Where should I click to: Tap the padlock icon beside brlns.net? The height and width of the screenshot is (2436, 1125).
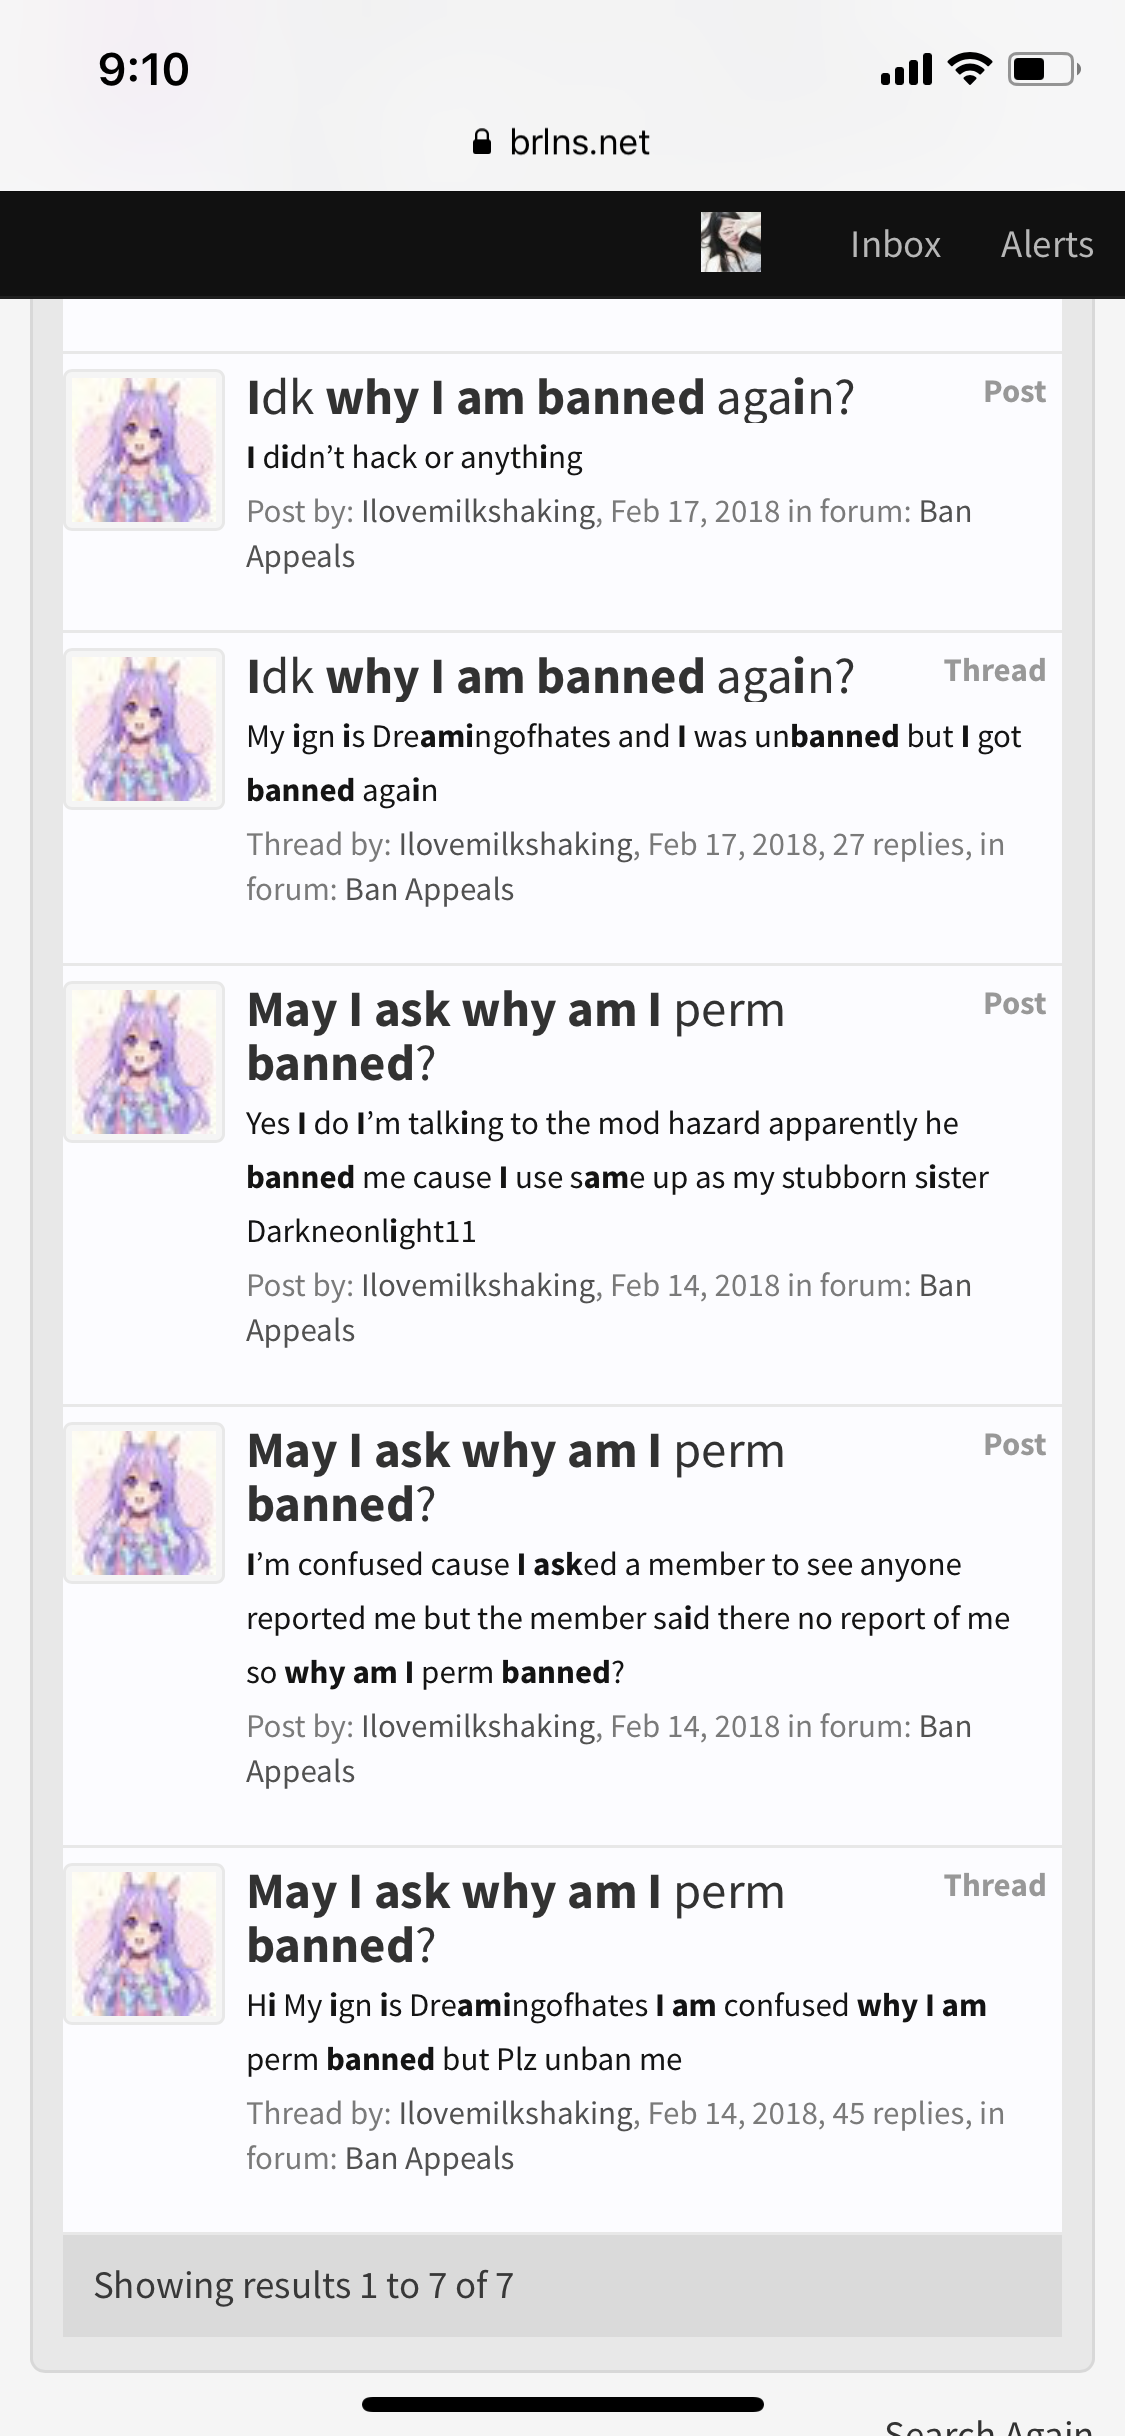[x=482, y=142]
